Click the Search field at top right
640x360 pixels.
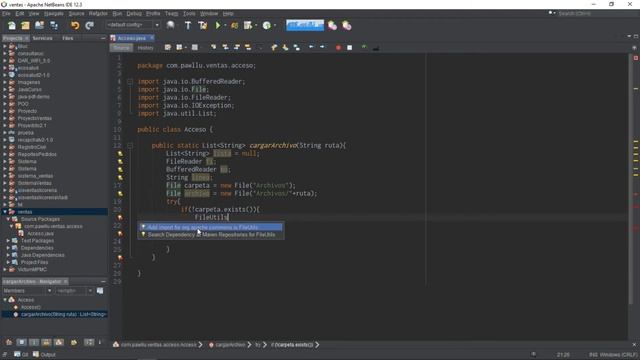[592, 13]
